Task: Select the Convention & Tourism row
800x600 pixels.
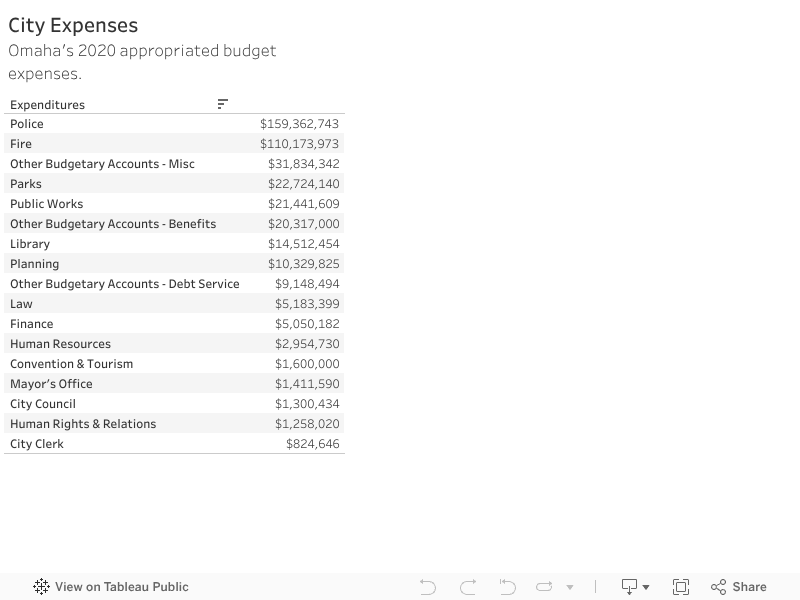Action: [71, 364]
